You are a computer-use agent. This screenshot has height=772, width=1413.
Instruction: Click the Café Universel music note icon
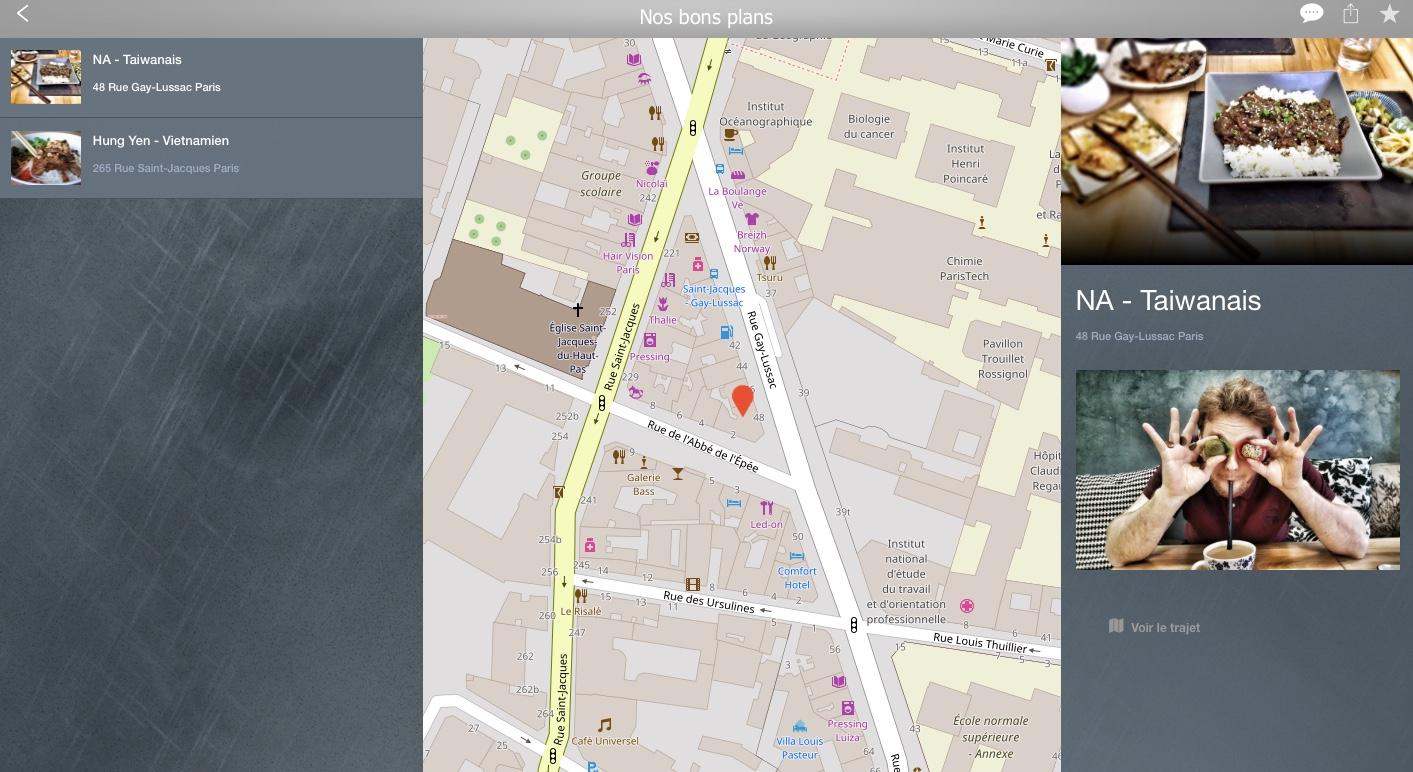604,725
